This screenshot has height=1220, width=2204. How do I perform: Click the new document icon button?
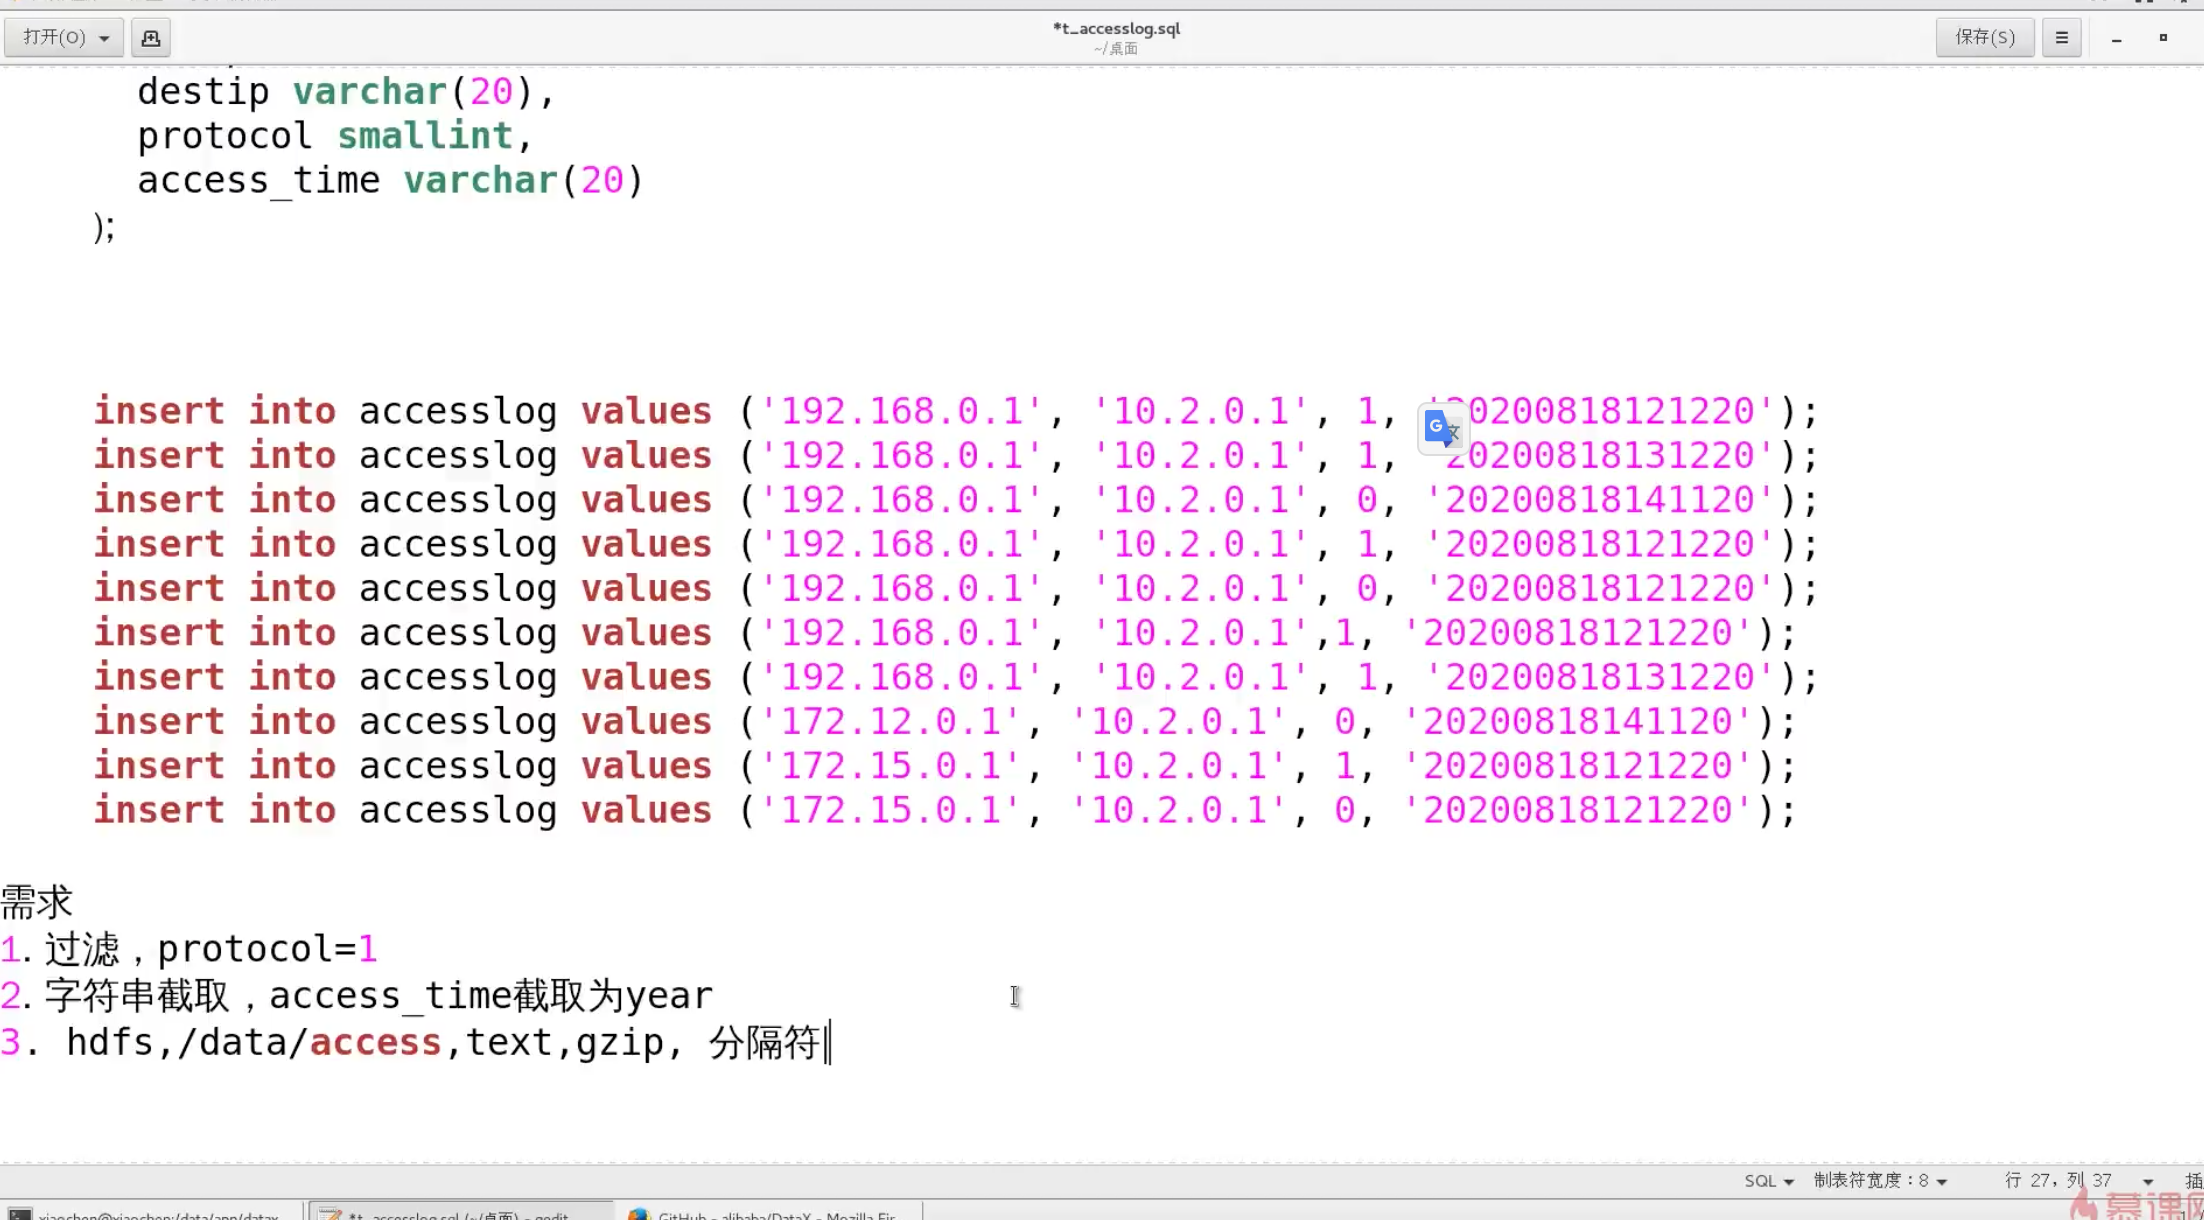pos(150,38)
